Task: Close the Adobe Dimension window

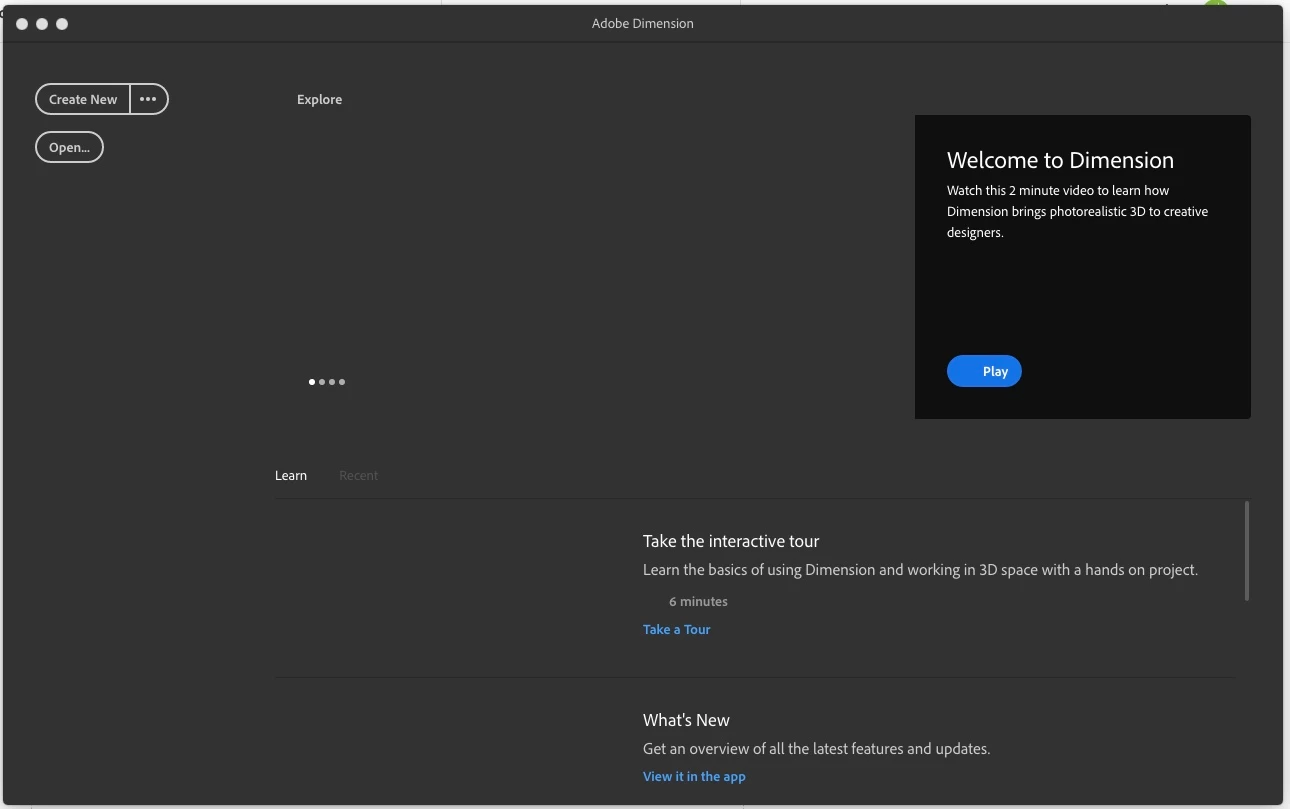Action: click(x=22, y=24)
